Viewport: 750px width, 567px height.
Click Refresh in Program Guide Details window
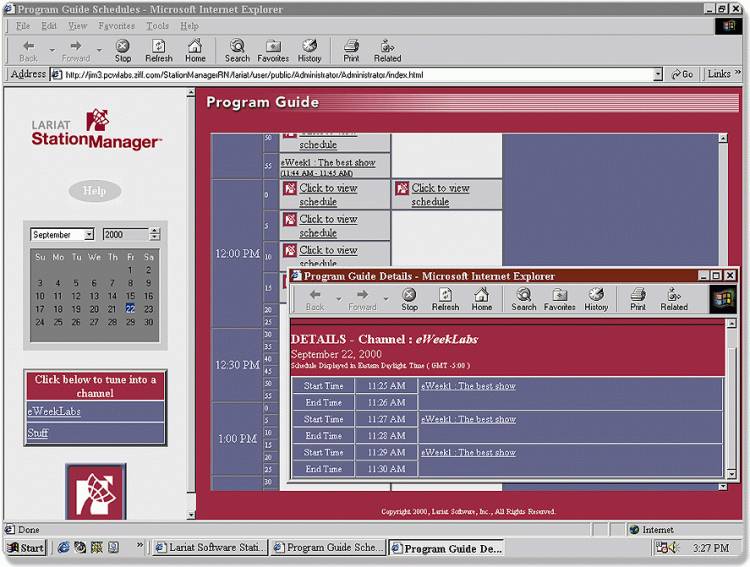click(445, 300)
